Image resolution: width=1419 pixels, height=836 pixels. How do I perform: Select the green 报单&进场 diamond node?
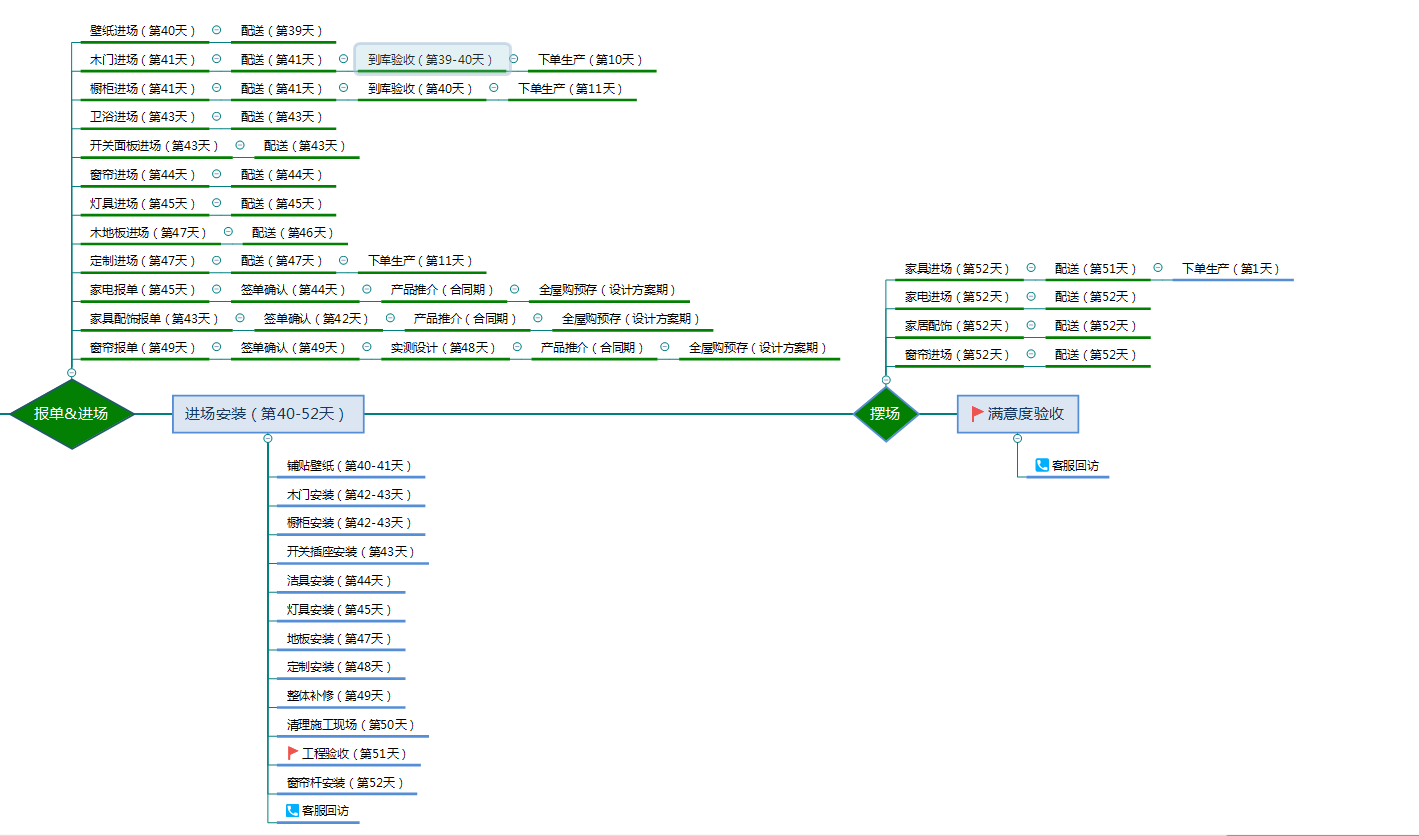pyautogui.click(x=71, y=413)
